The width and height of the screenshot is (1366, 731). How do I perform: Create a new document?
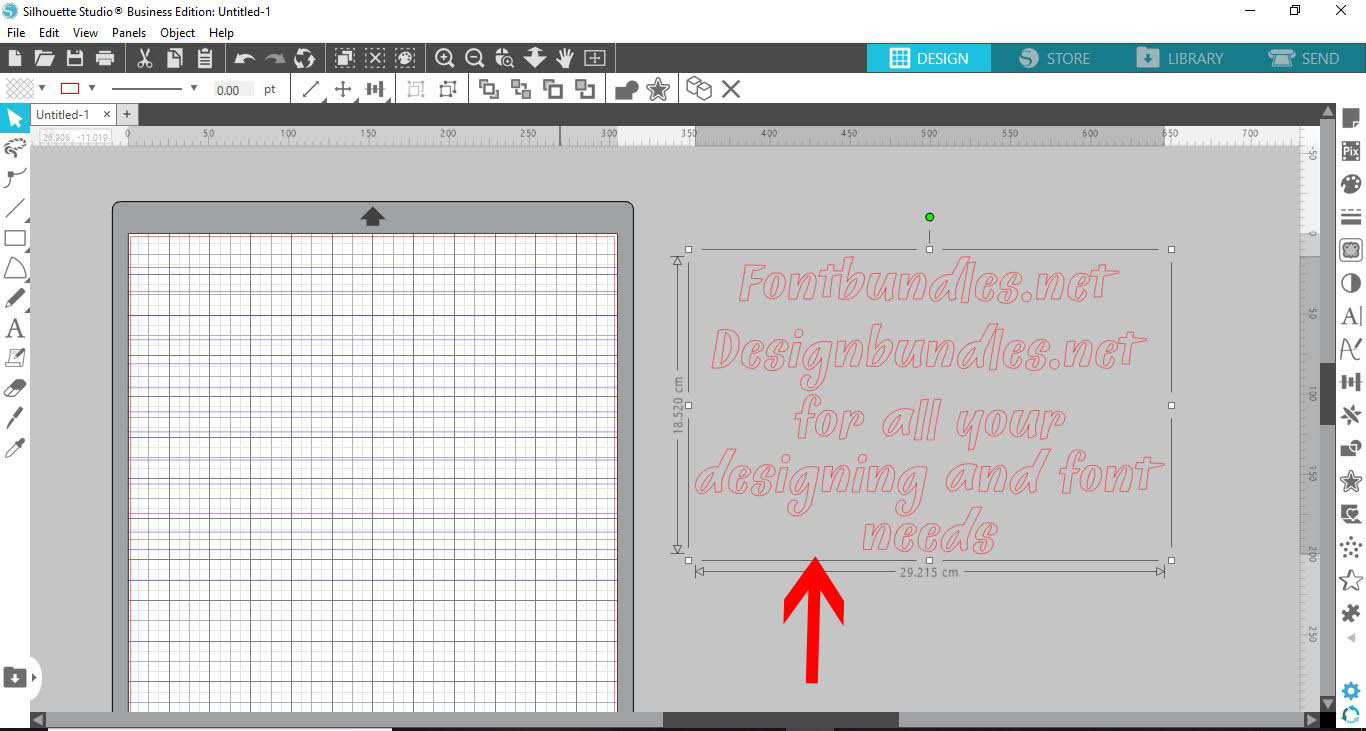coord(14,58)
